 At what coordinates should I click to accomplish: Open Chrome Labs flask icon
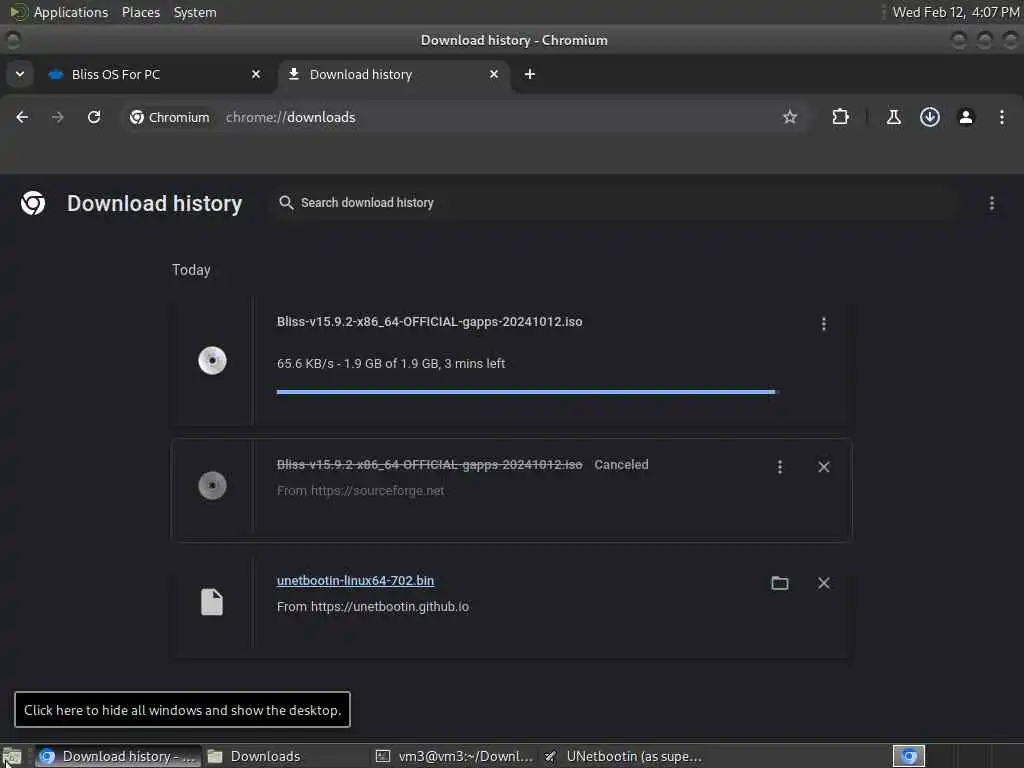pos(893,117)
